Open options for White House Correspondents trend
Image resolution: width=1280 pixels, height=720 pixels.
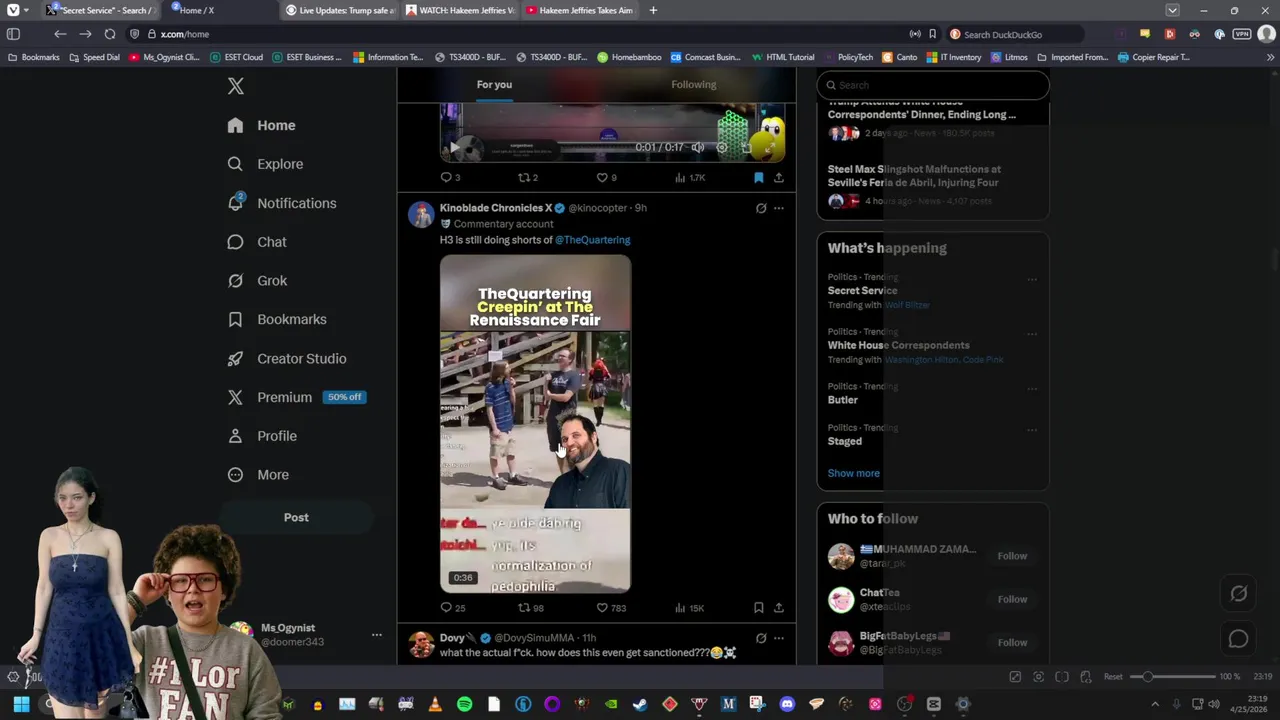(x=1032, y=334)
